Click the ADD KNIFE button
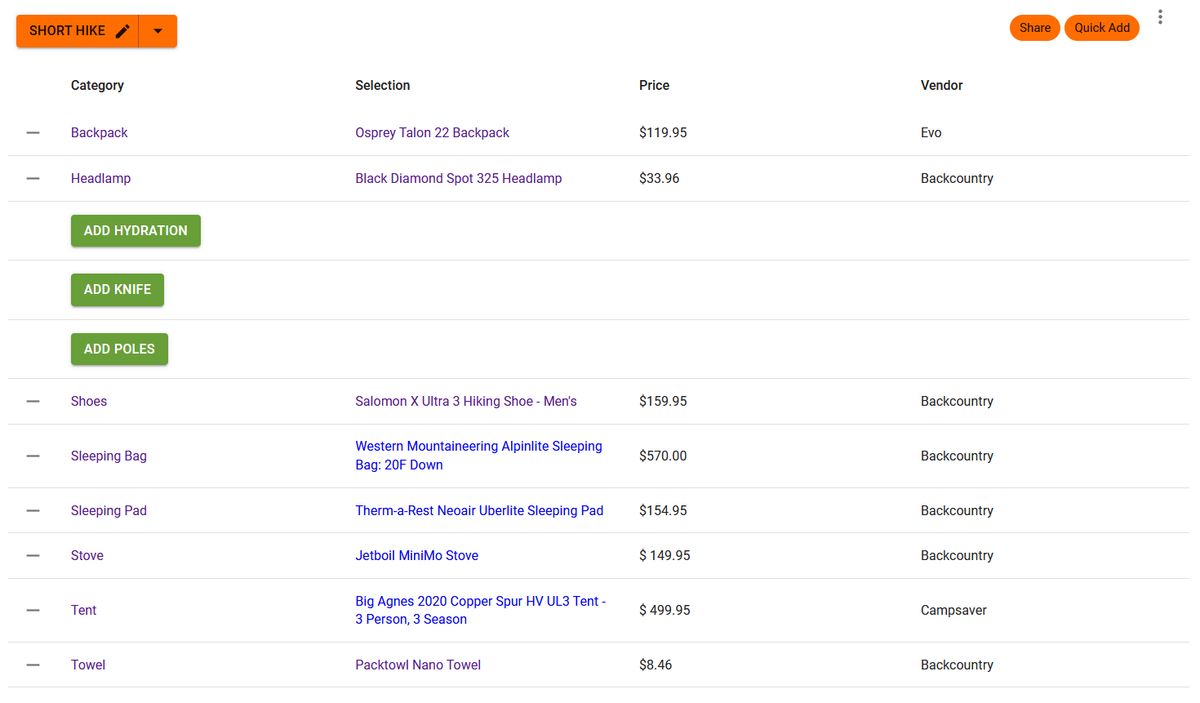The width and height of the screenshot is (1200, 703). pyautogui.click(x=117, y=289)
